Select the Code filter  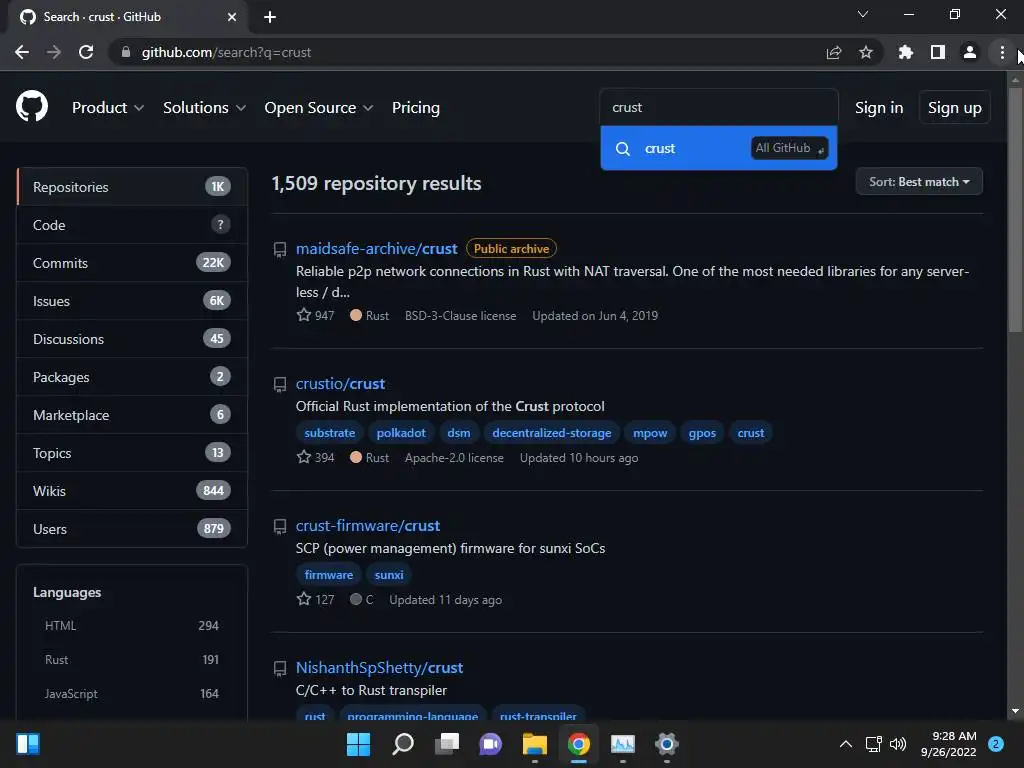point(132,225)
